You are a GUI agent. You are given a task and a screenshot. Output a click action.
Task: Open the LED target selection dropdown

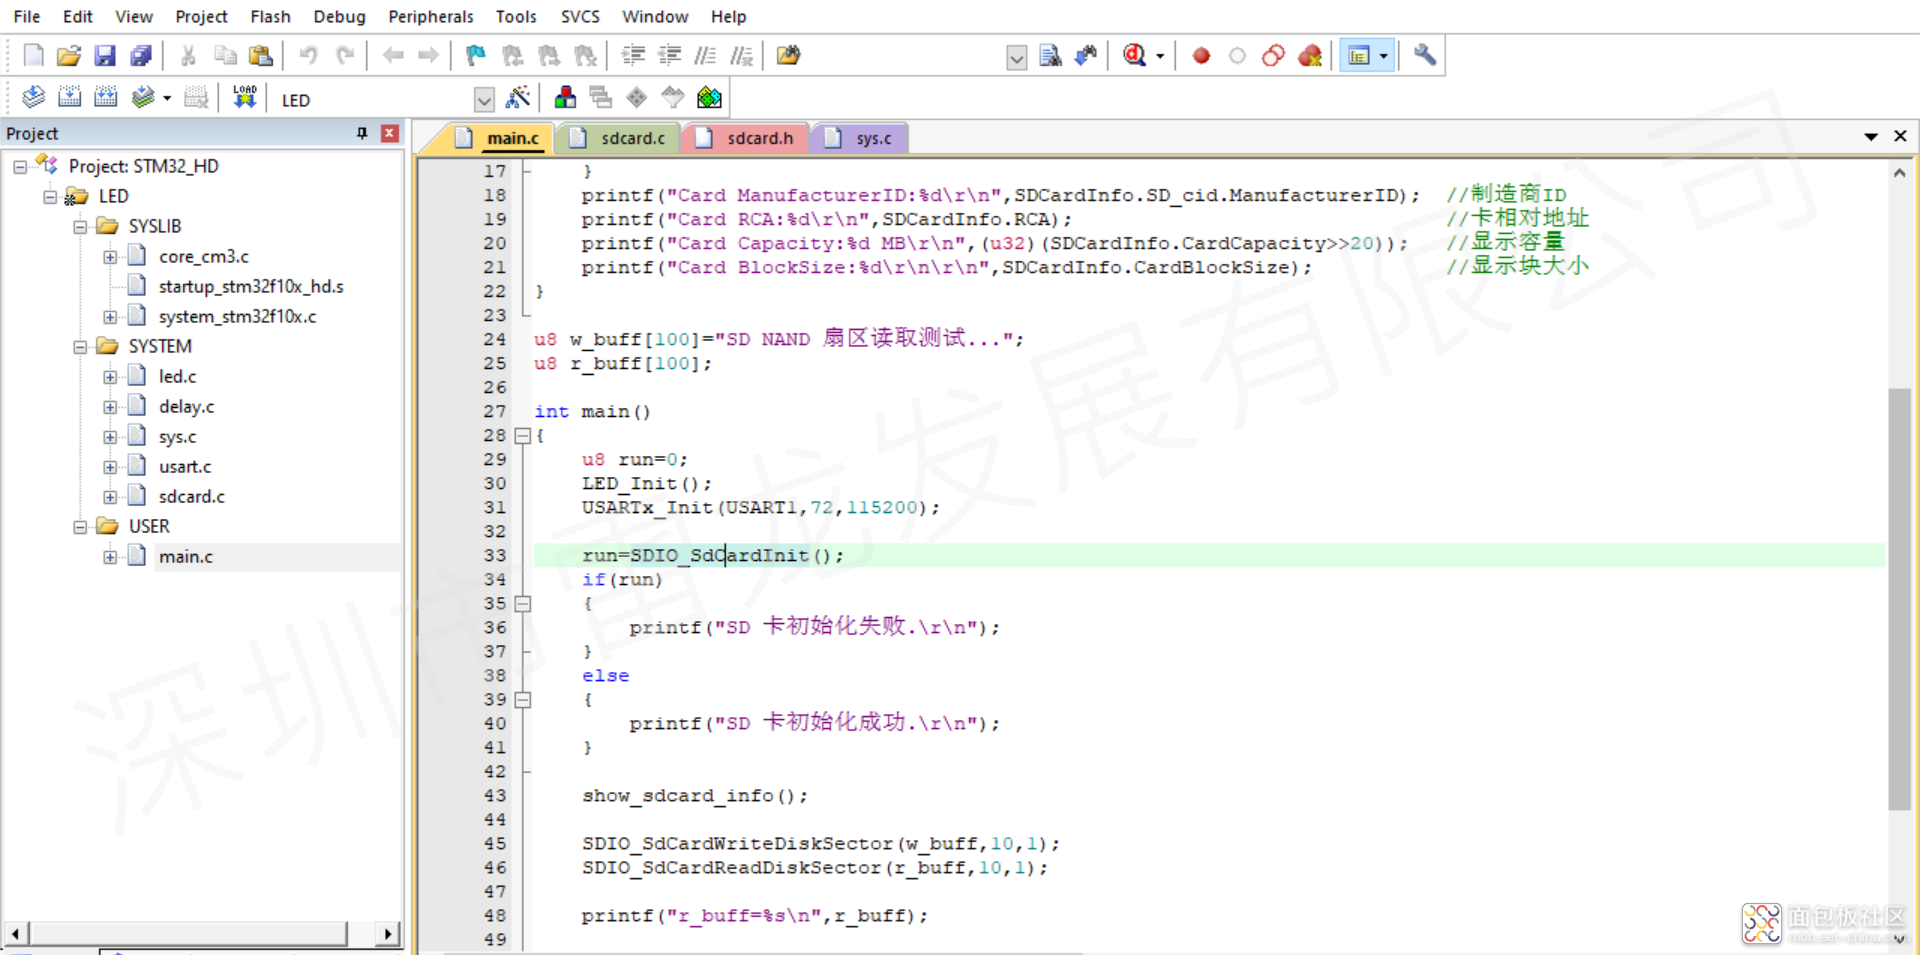click(484, 100)
